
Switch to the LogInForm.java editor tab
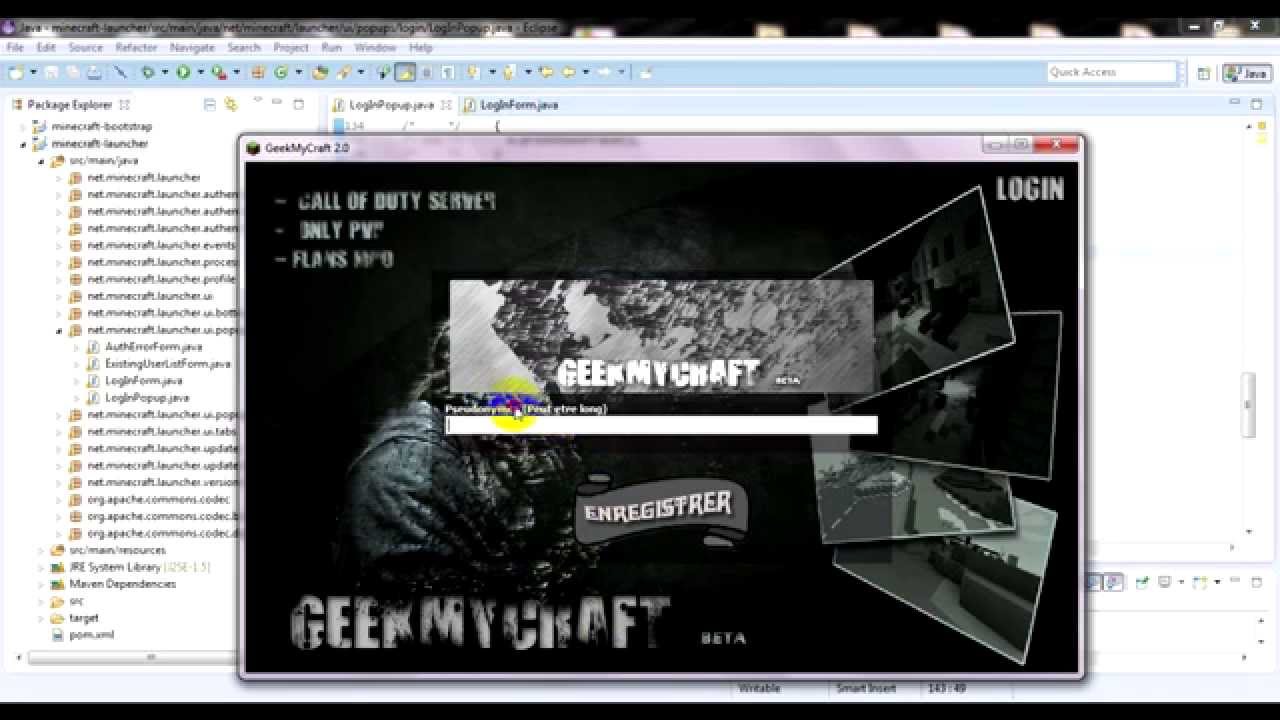pyautogui.click(x=510, y=104)
